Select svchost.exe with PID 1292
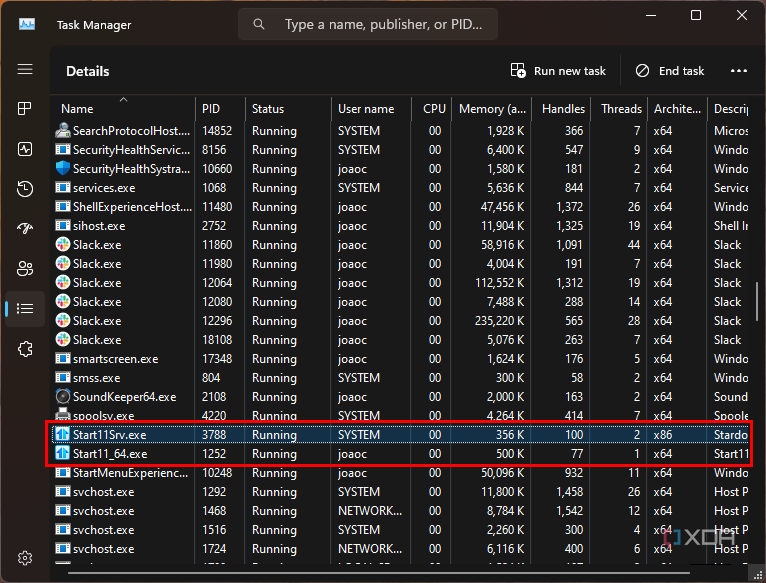The height and width of the screenshot is (583, 766). tap(104, 492)
